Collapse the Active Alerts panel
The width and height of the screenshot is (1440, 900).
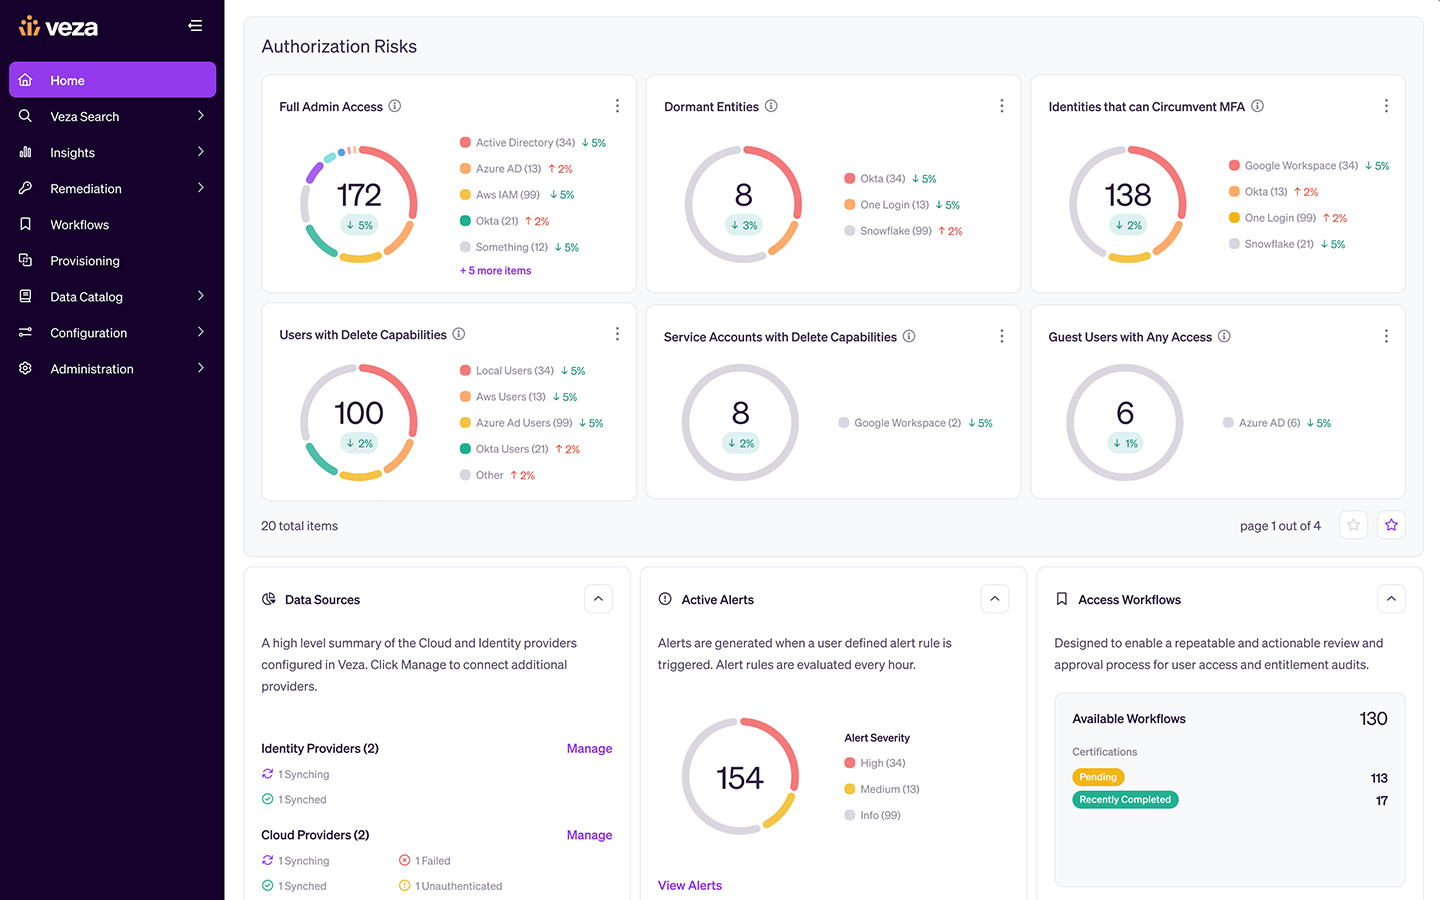[995, 599]
